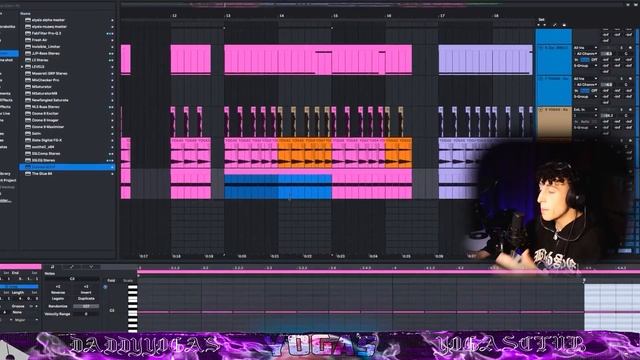Select Ozone 9 Imager in browser
This screenshot has width=640, height=360.
click(67, 120)
